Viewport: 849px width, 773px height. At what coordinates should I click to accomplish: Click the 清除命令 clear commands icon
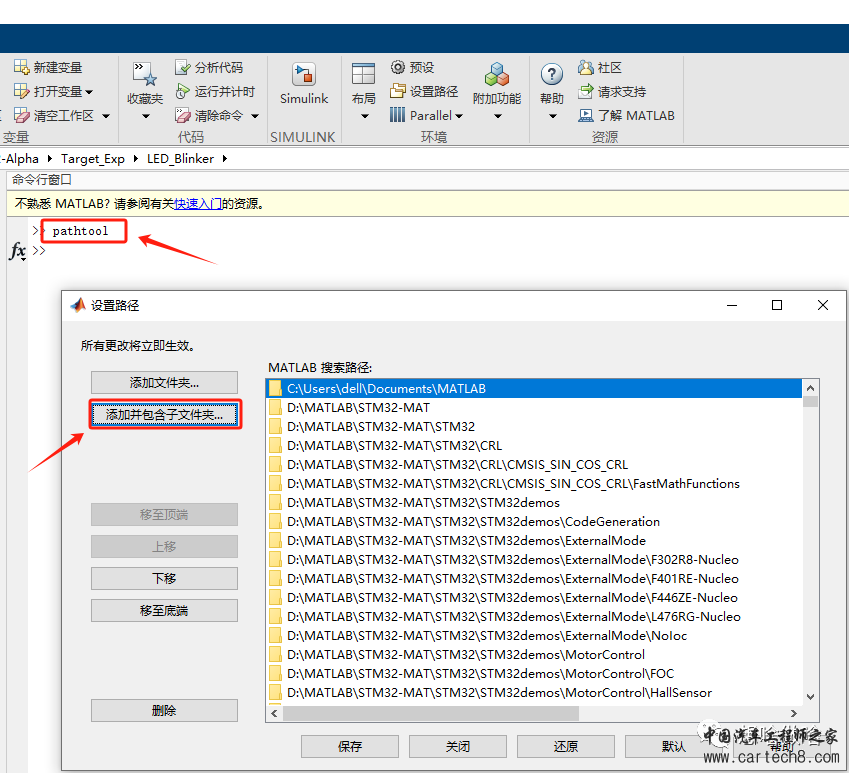pos(183,115)
